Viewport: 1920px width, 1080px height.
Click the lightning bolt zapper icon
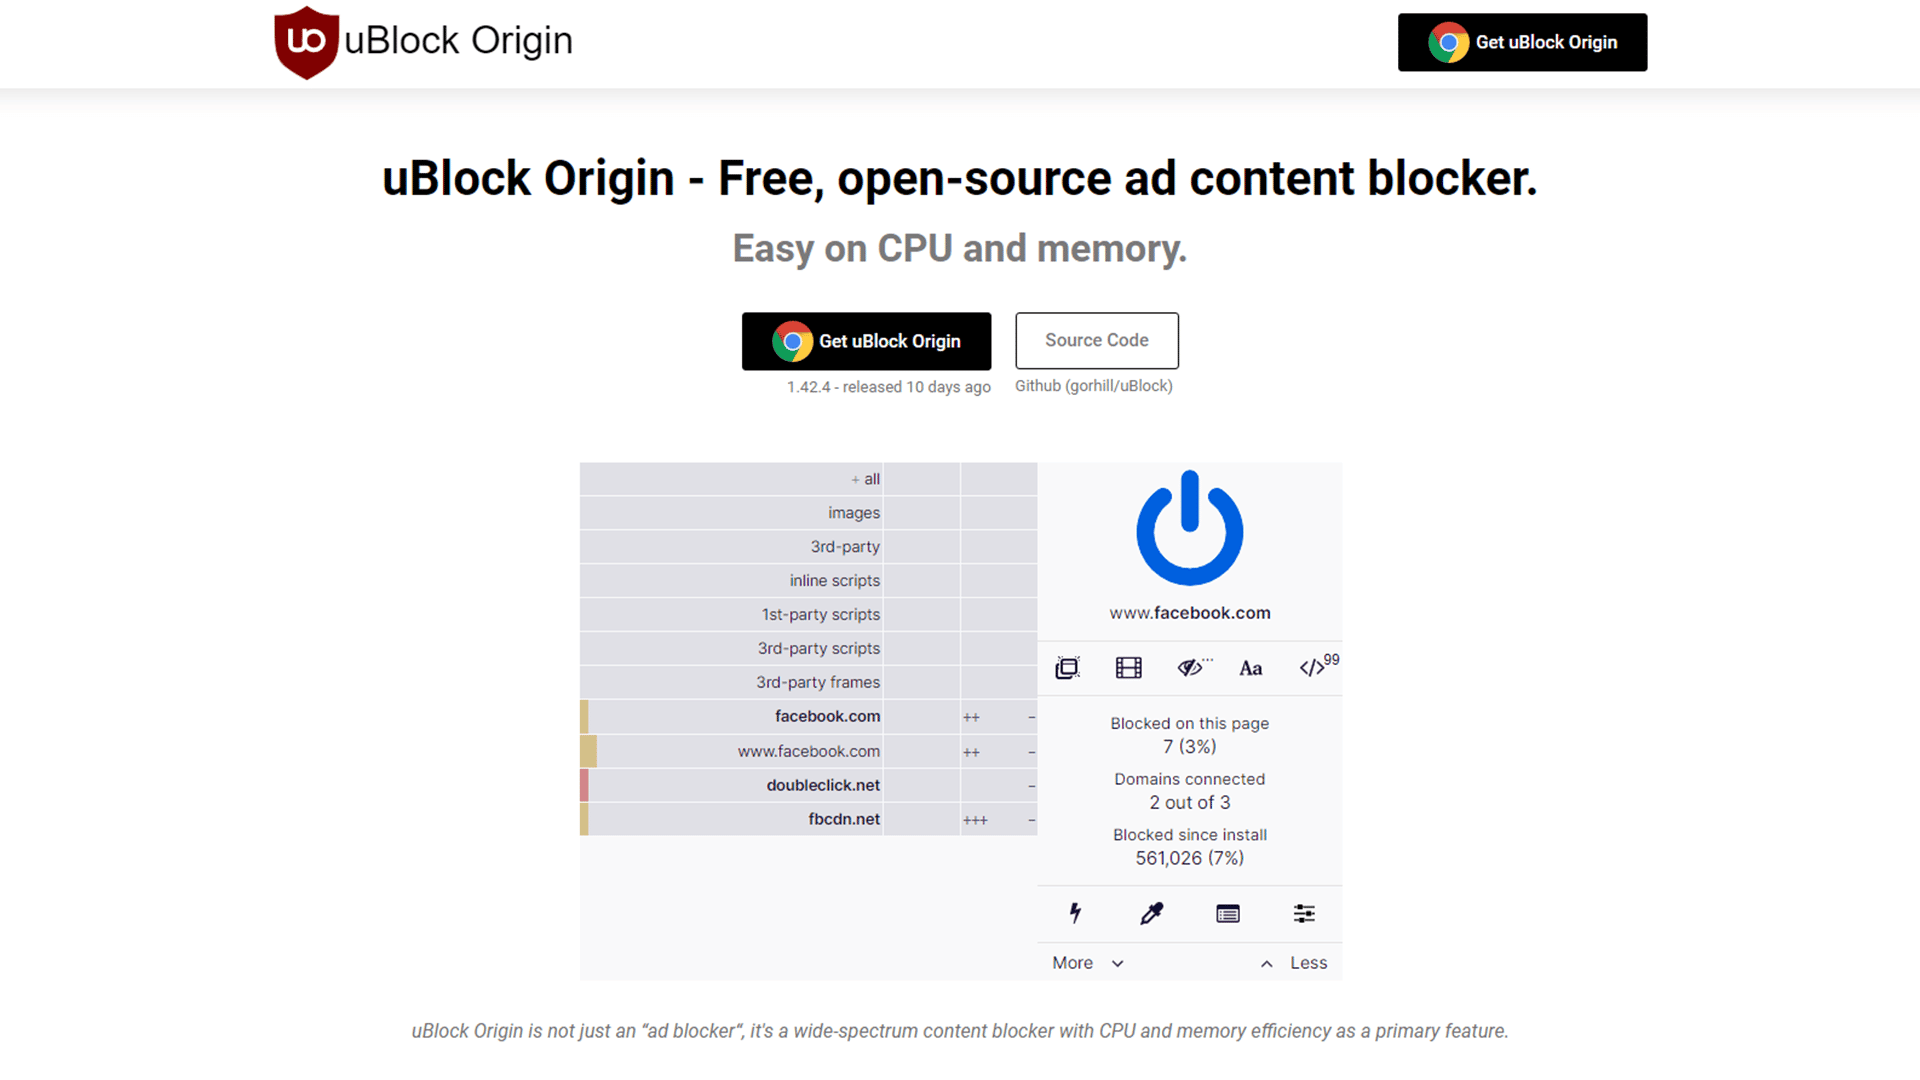(x=1075, y=913)
